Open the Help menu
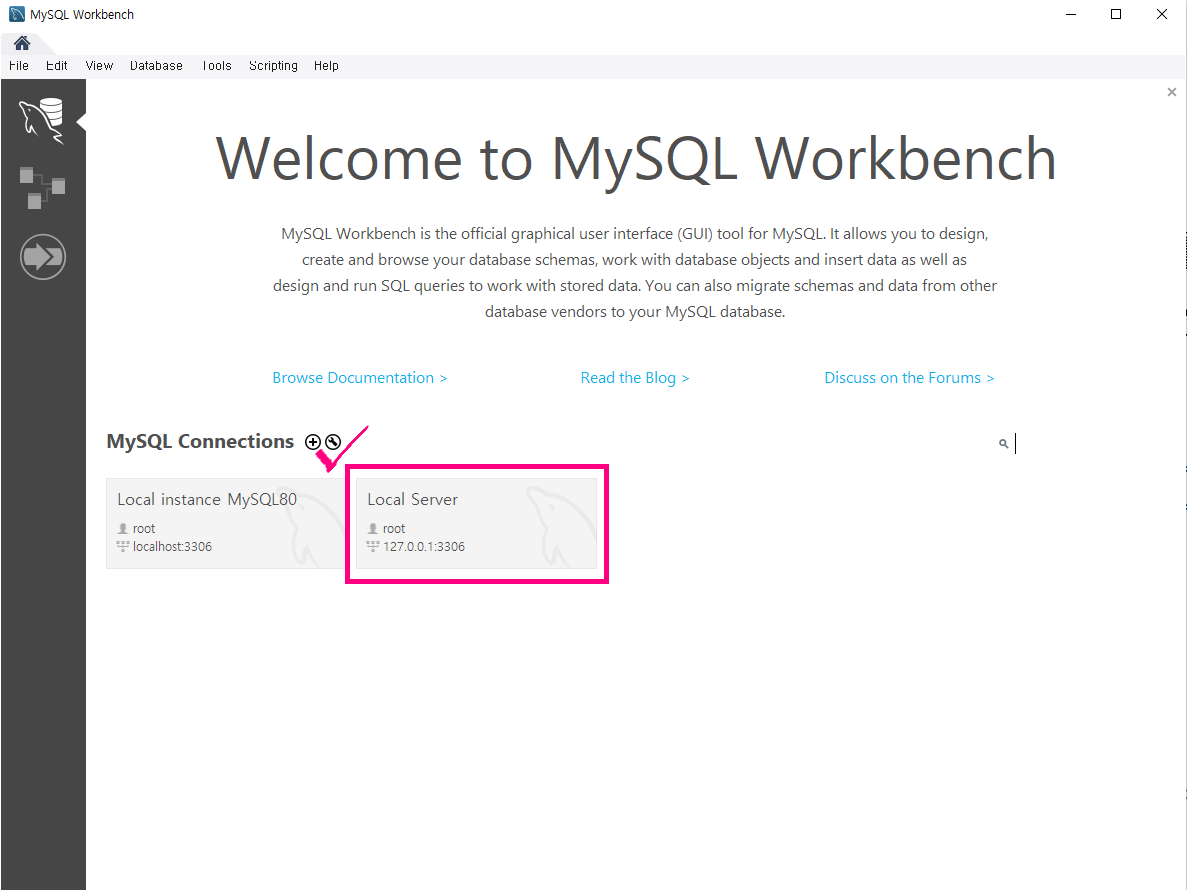The image size is (1187, 890). point(326,66)
